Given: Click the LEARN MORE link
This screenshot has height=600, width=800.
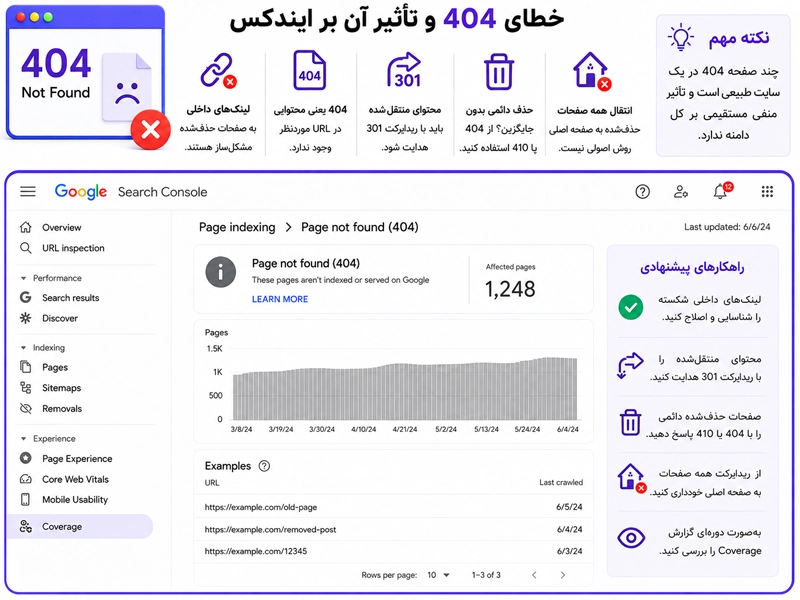Looking at the screenshot, I should (x=280, y=299).
